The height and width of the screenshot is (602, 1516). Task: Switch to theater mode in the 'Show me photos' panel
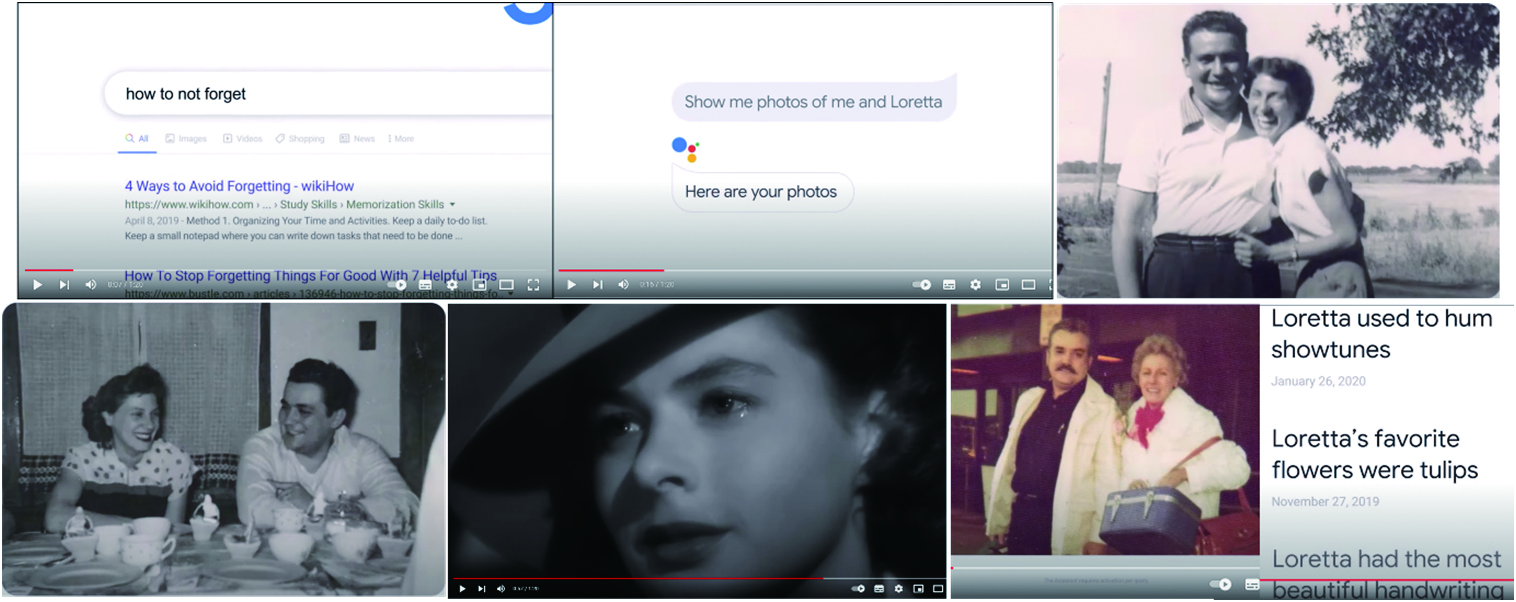pos(1028,285)
